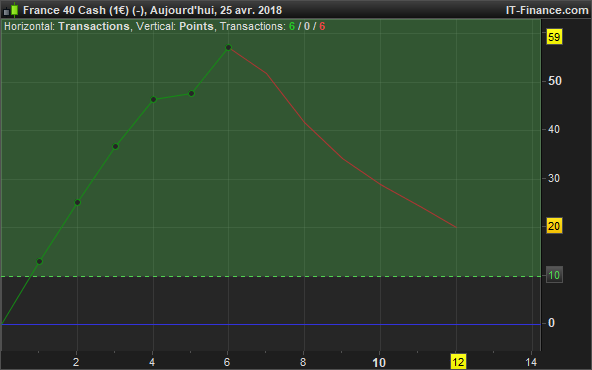Click the date 'Aujourd'hui, 25 avr. 2018'
Image resolution: width=592 pixels, height=370 pixels.
click(216, 10)
